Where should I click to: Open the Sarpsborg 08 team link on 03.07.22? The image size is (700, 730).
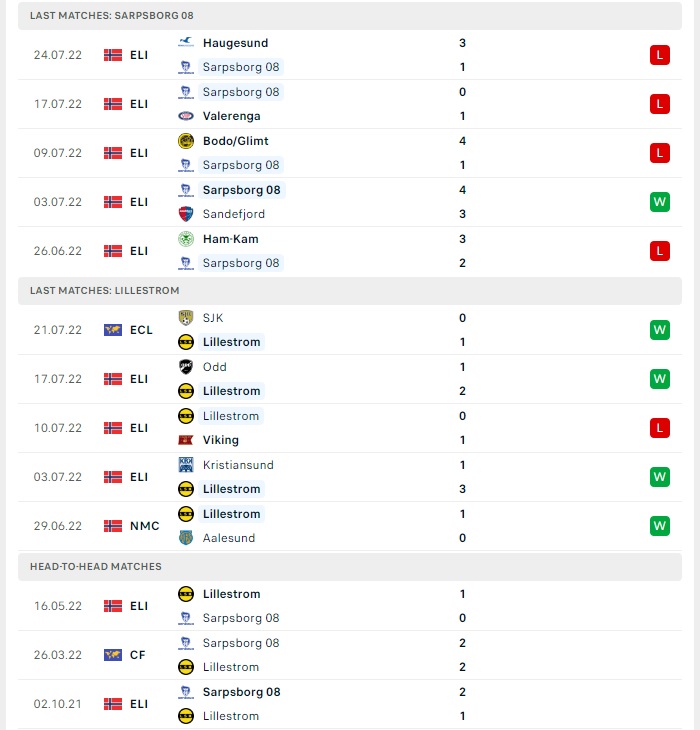tap(242, 190)
